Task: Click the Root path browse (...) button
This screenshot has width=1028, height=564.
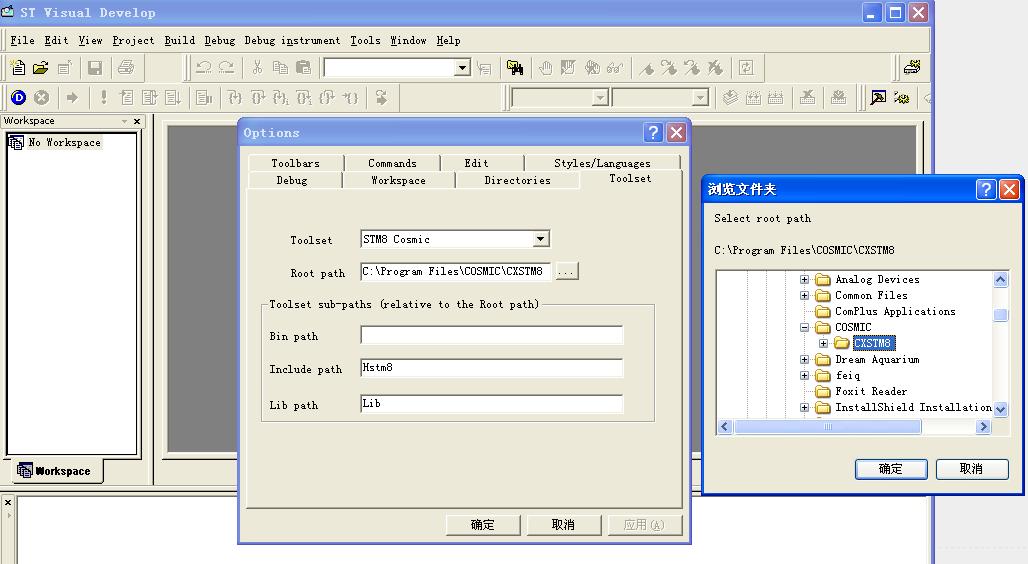Action: (567, 271)
